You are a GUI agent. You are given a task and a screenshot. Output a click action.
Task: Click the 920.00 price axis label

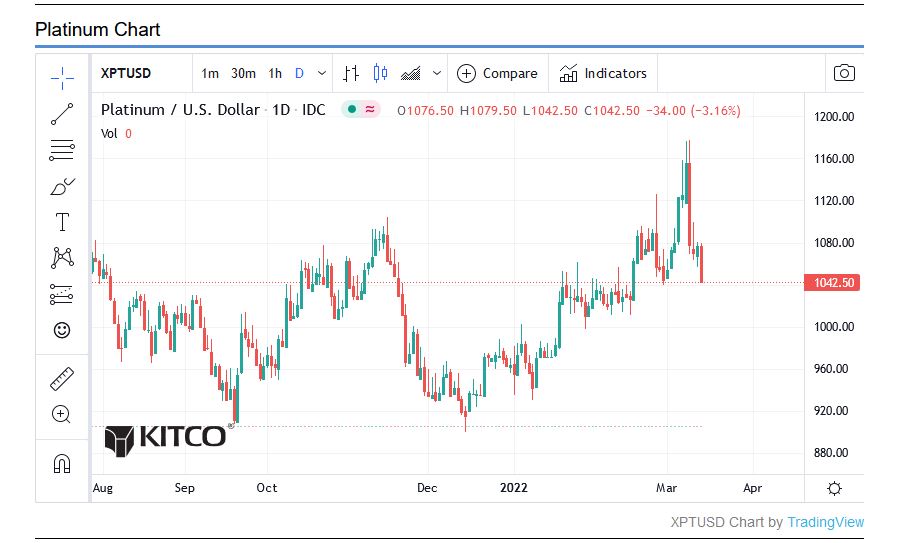tap(831, 411)
